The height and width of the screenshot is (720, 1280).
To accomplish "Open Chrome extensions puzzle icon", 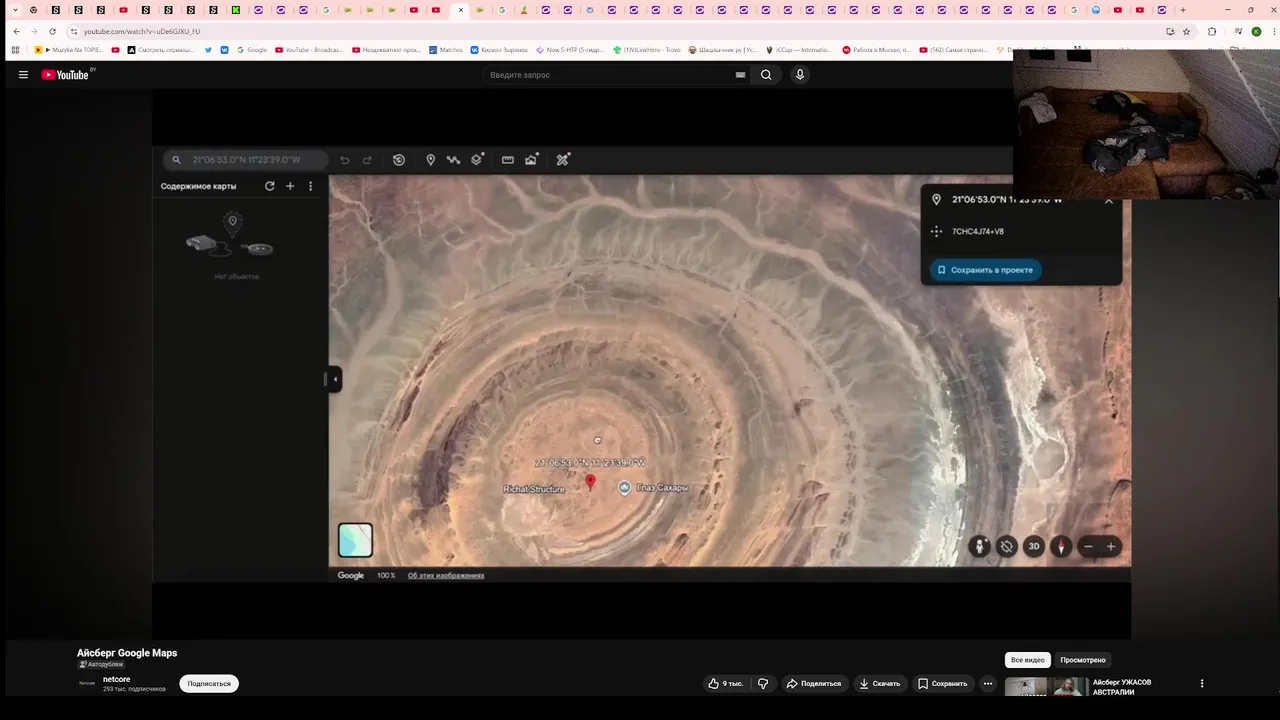I will (1212, 31).
